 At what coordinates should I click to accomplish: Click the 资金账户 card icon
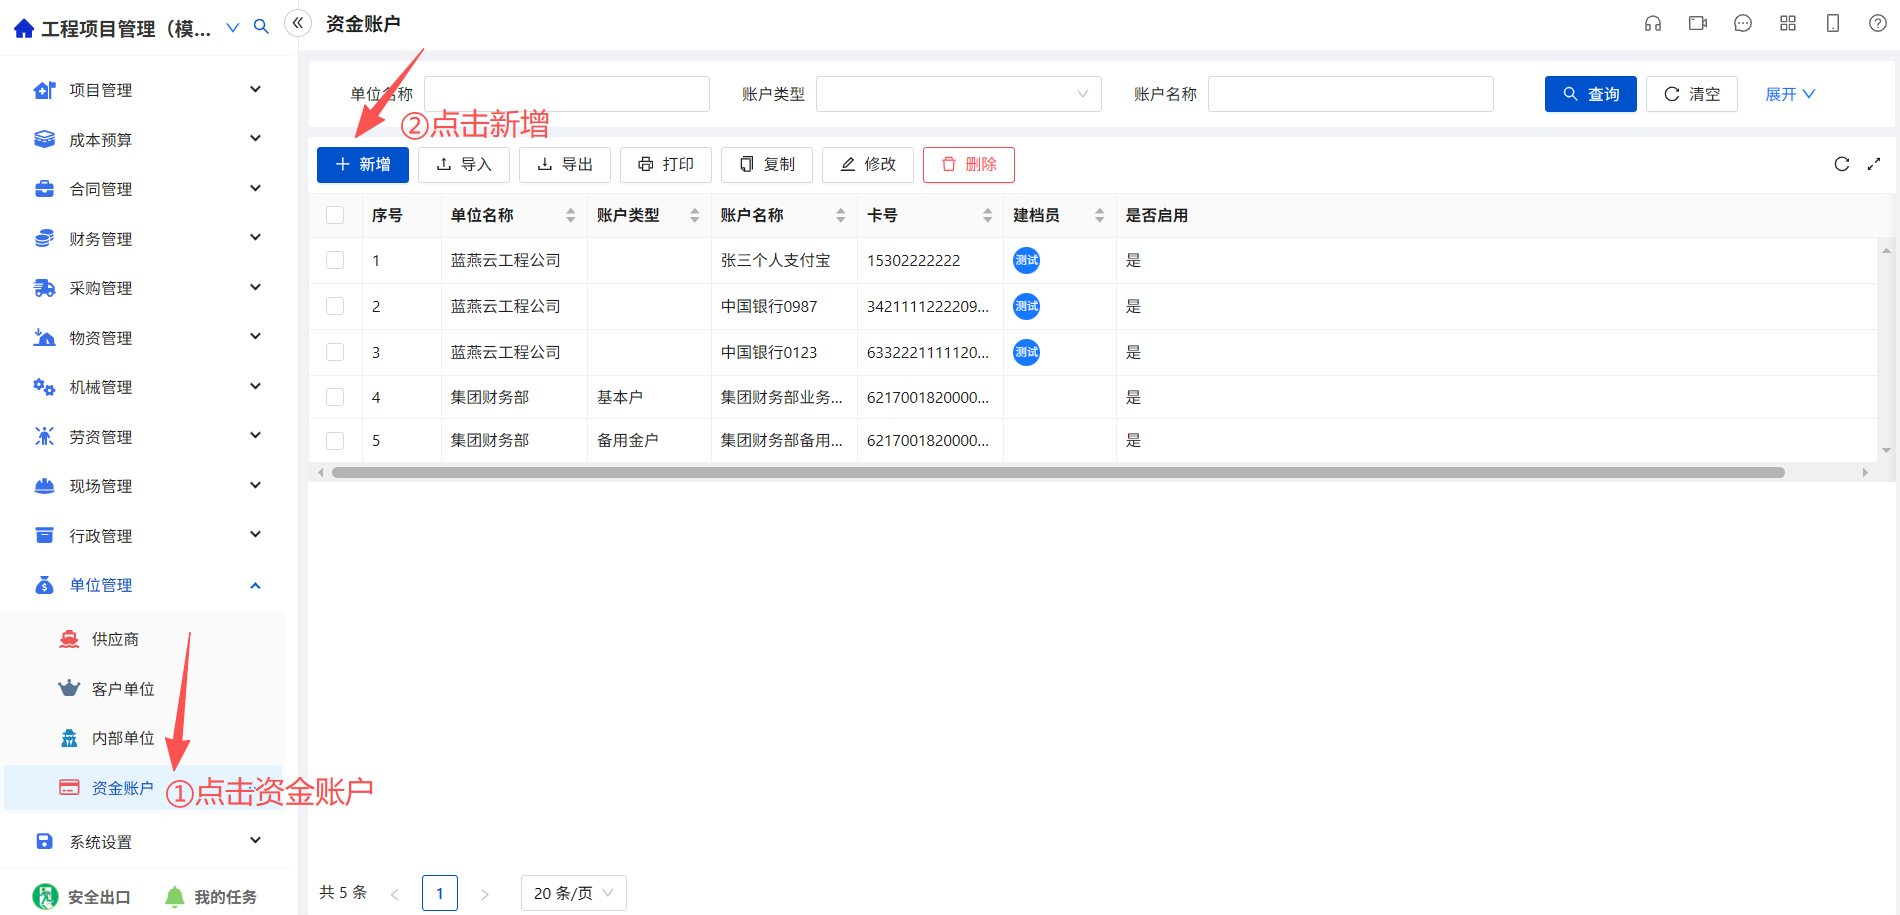click(69, 787)
